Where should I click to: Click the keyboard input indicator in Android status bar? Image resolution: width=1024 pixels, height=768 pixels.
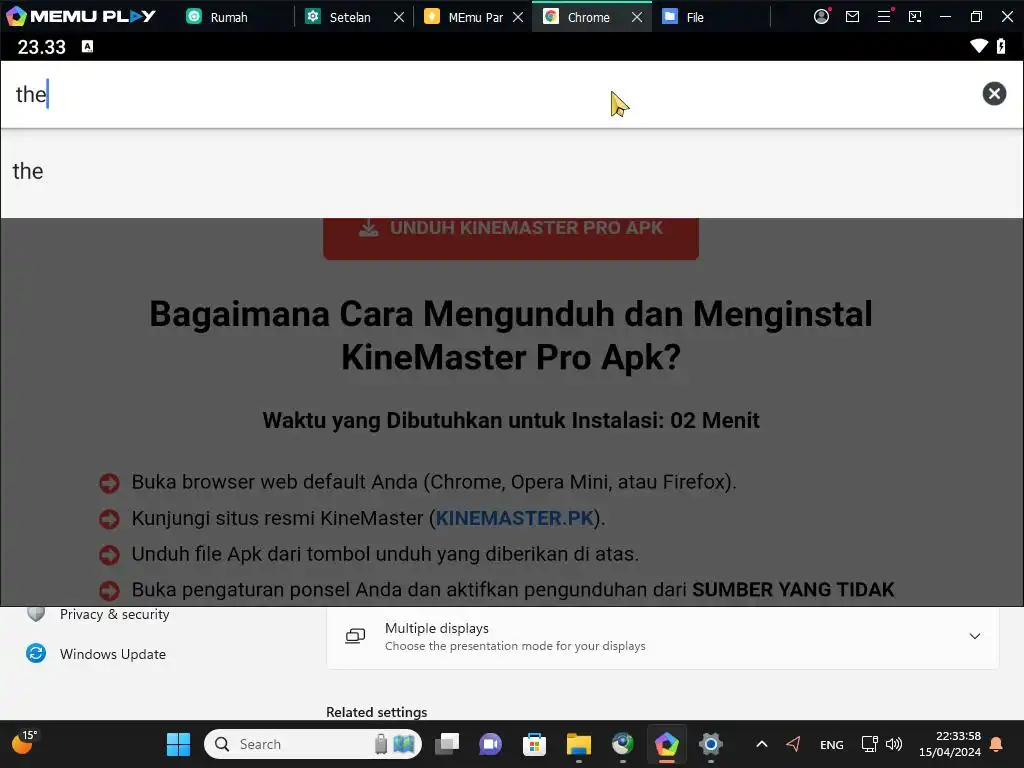(87, 46)
